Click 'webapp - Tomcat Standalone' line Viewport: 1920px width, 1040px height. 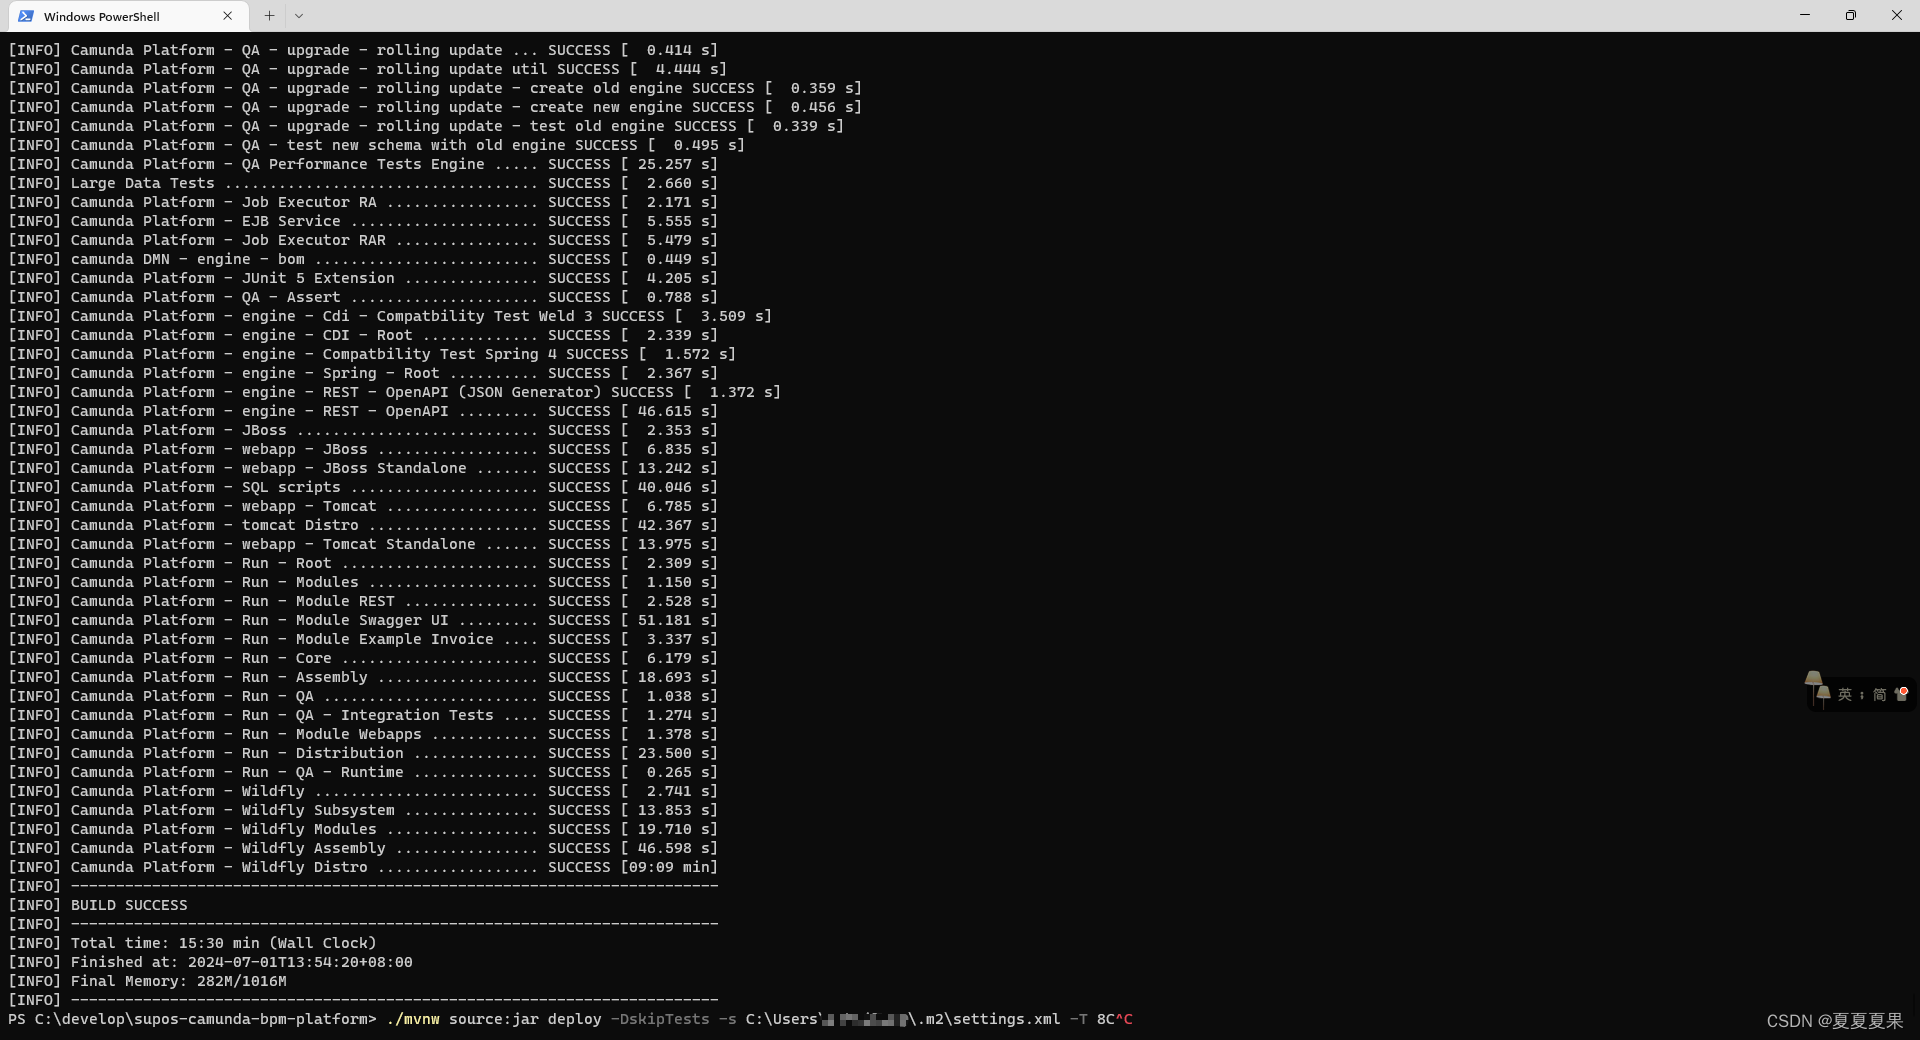(363, 544)
